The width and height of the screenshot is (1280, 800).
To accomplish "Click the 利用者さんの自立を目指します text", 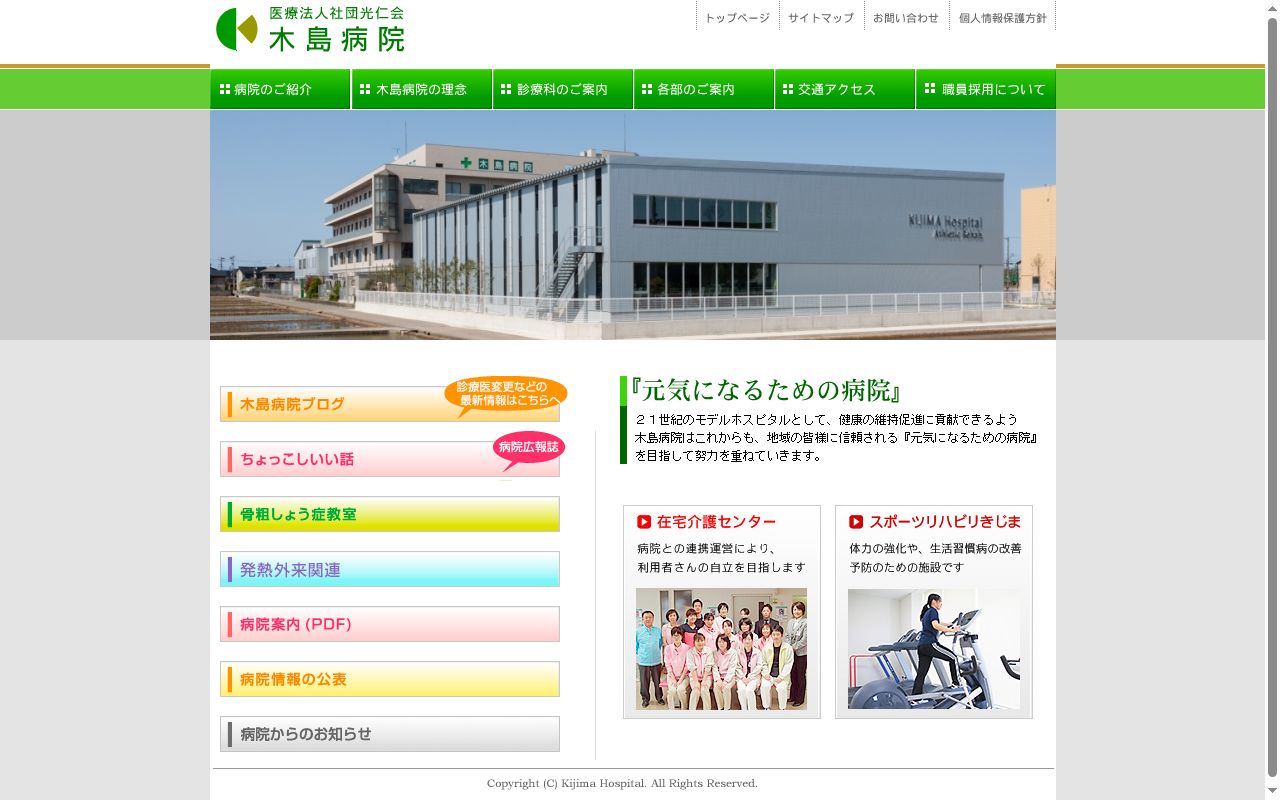I will [x=721, y=567].
